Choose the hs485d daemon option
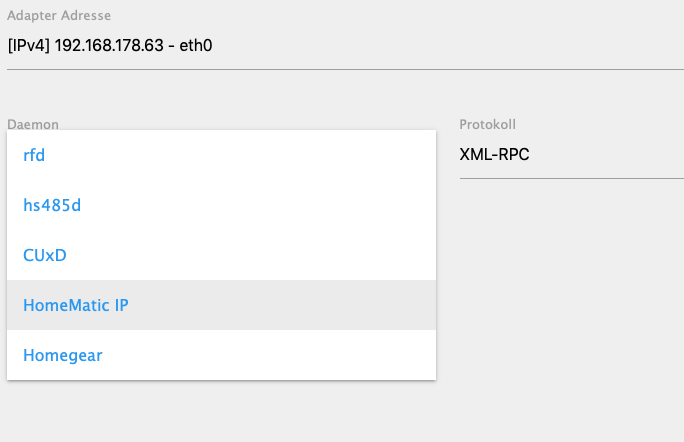684x442 pixels. coord(221,205)
